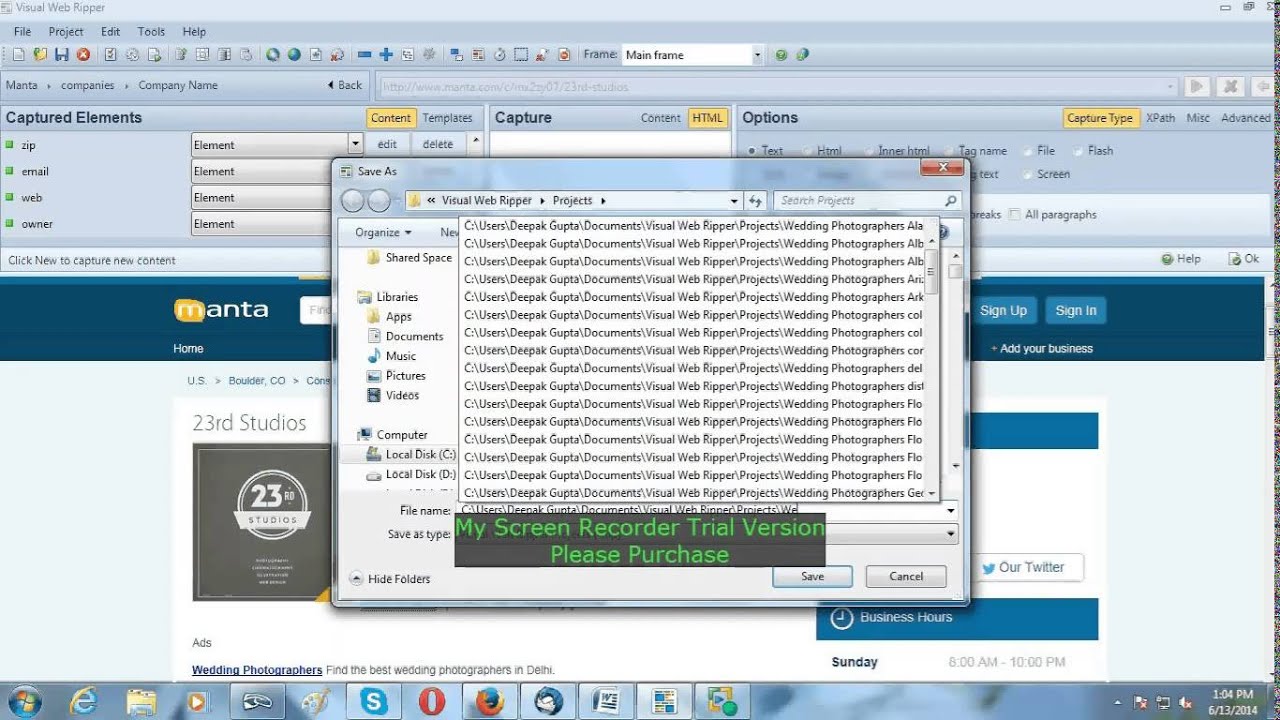Select the Screen capture radio button
Screen dimensions: 1280x720
click(x=1028, y=174)
